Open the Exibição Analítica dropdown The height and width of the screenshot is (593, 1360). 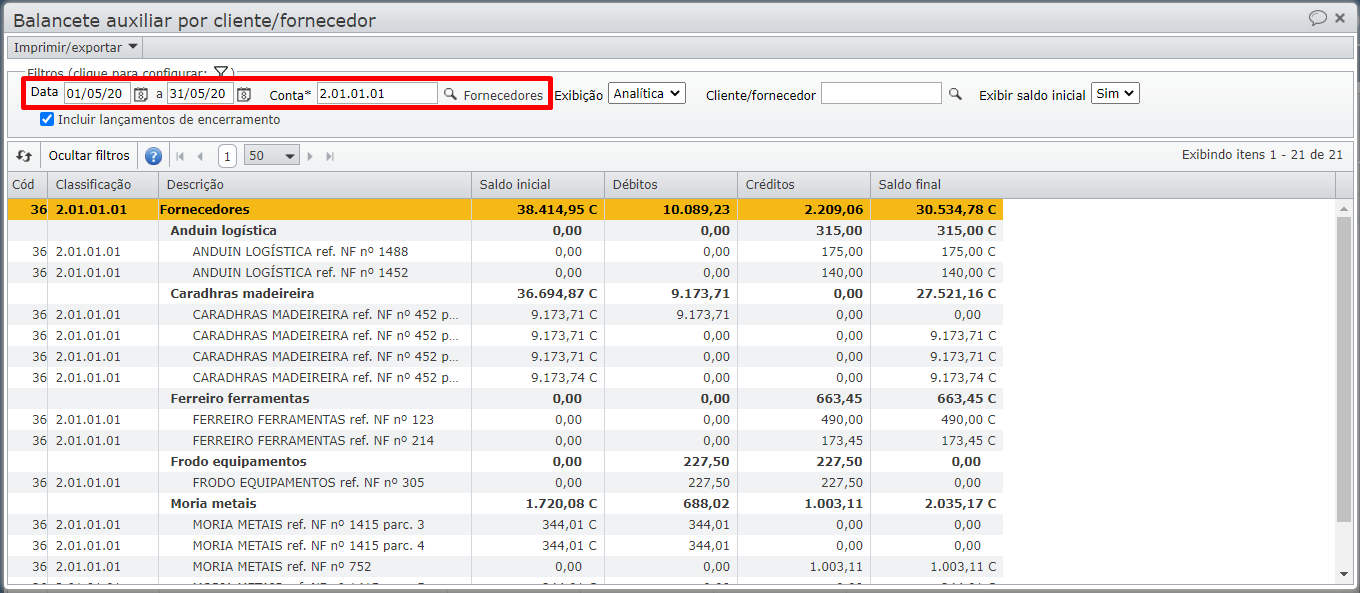coord(646,93)
